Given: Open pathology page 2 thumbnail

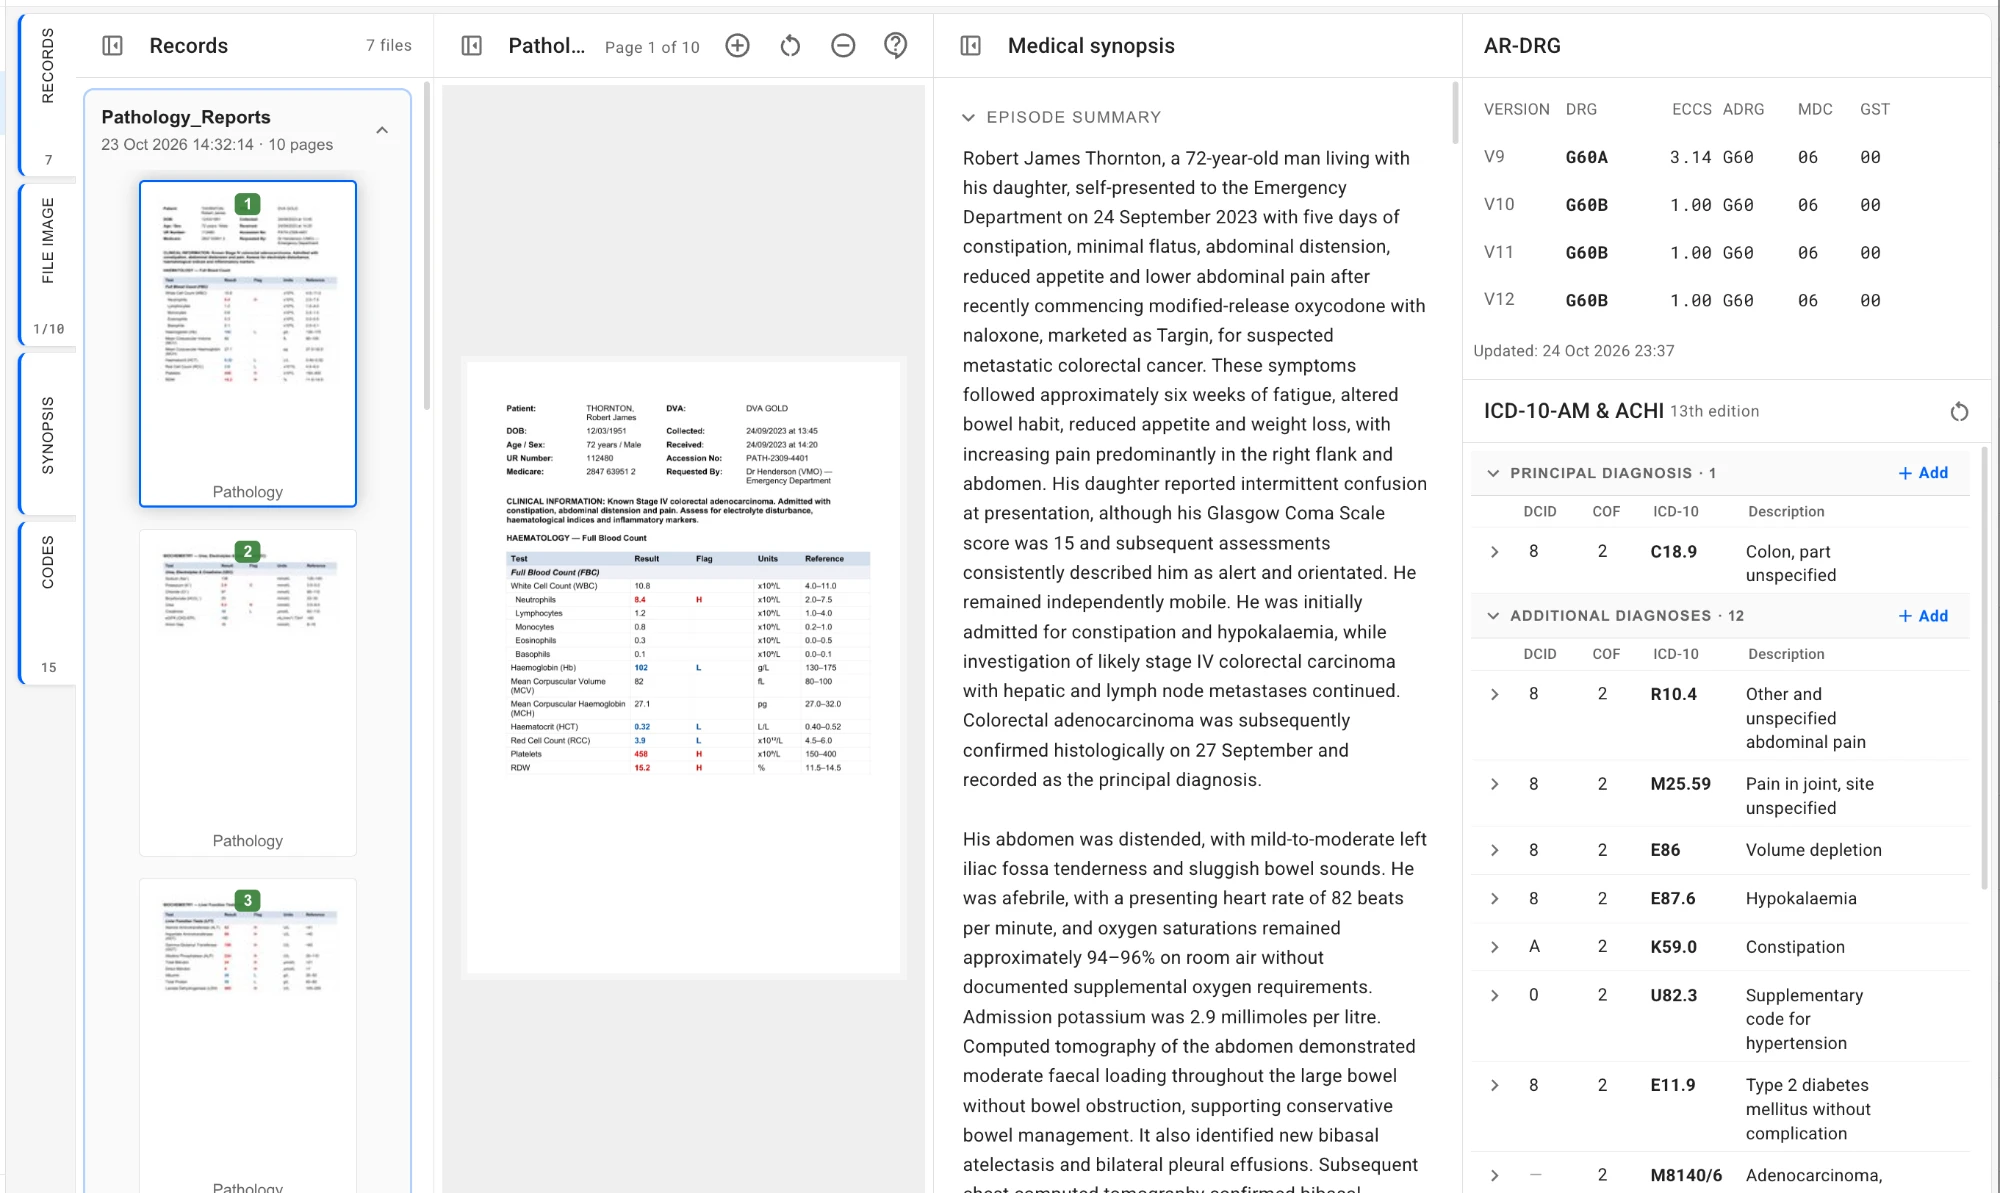Looking at the screenshot, I should 248,692.
